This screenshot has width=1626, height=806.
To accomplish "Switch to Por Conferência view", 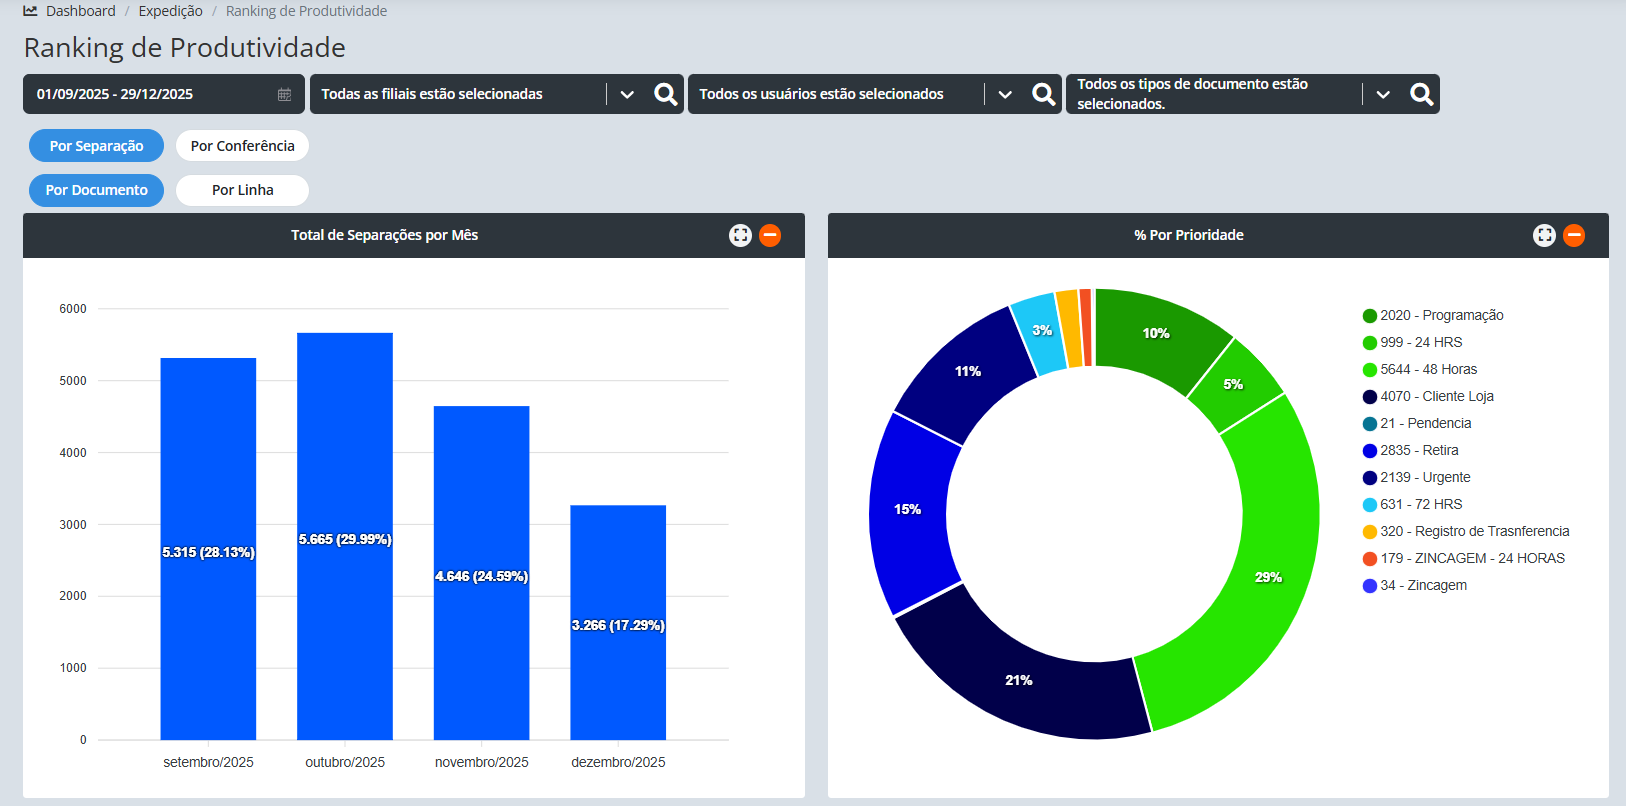I will point(242,146).
